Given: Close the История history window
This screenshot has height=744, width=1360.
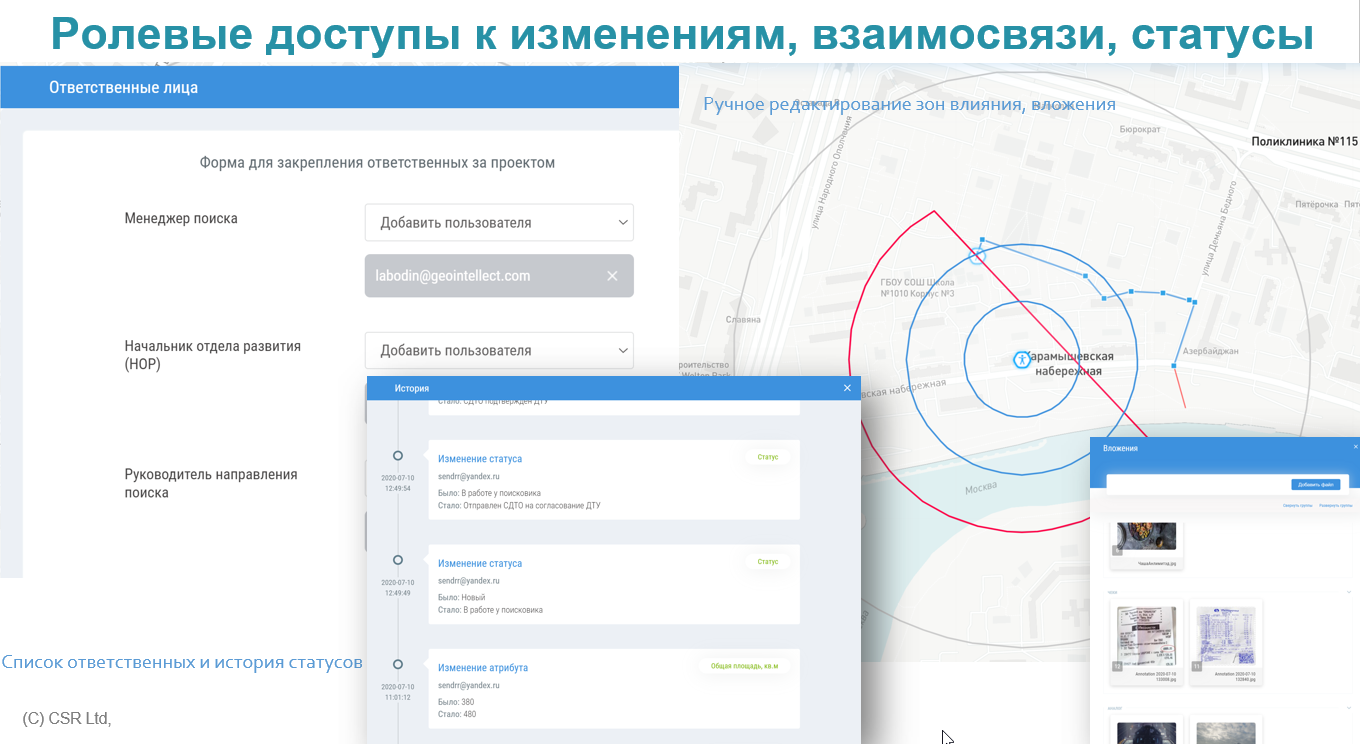Looking at the screenshot, I should click(x=847, y=388).
